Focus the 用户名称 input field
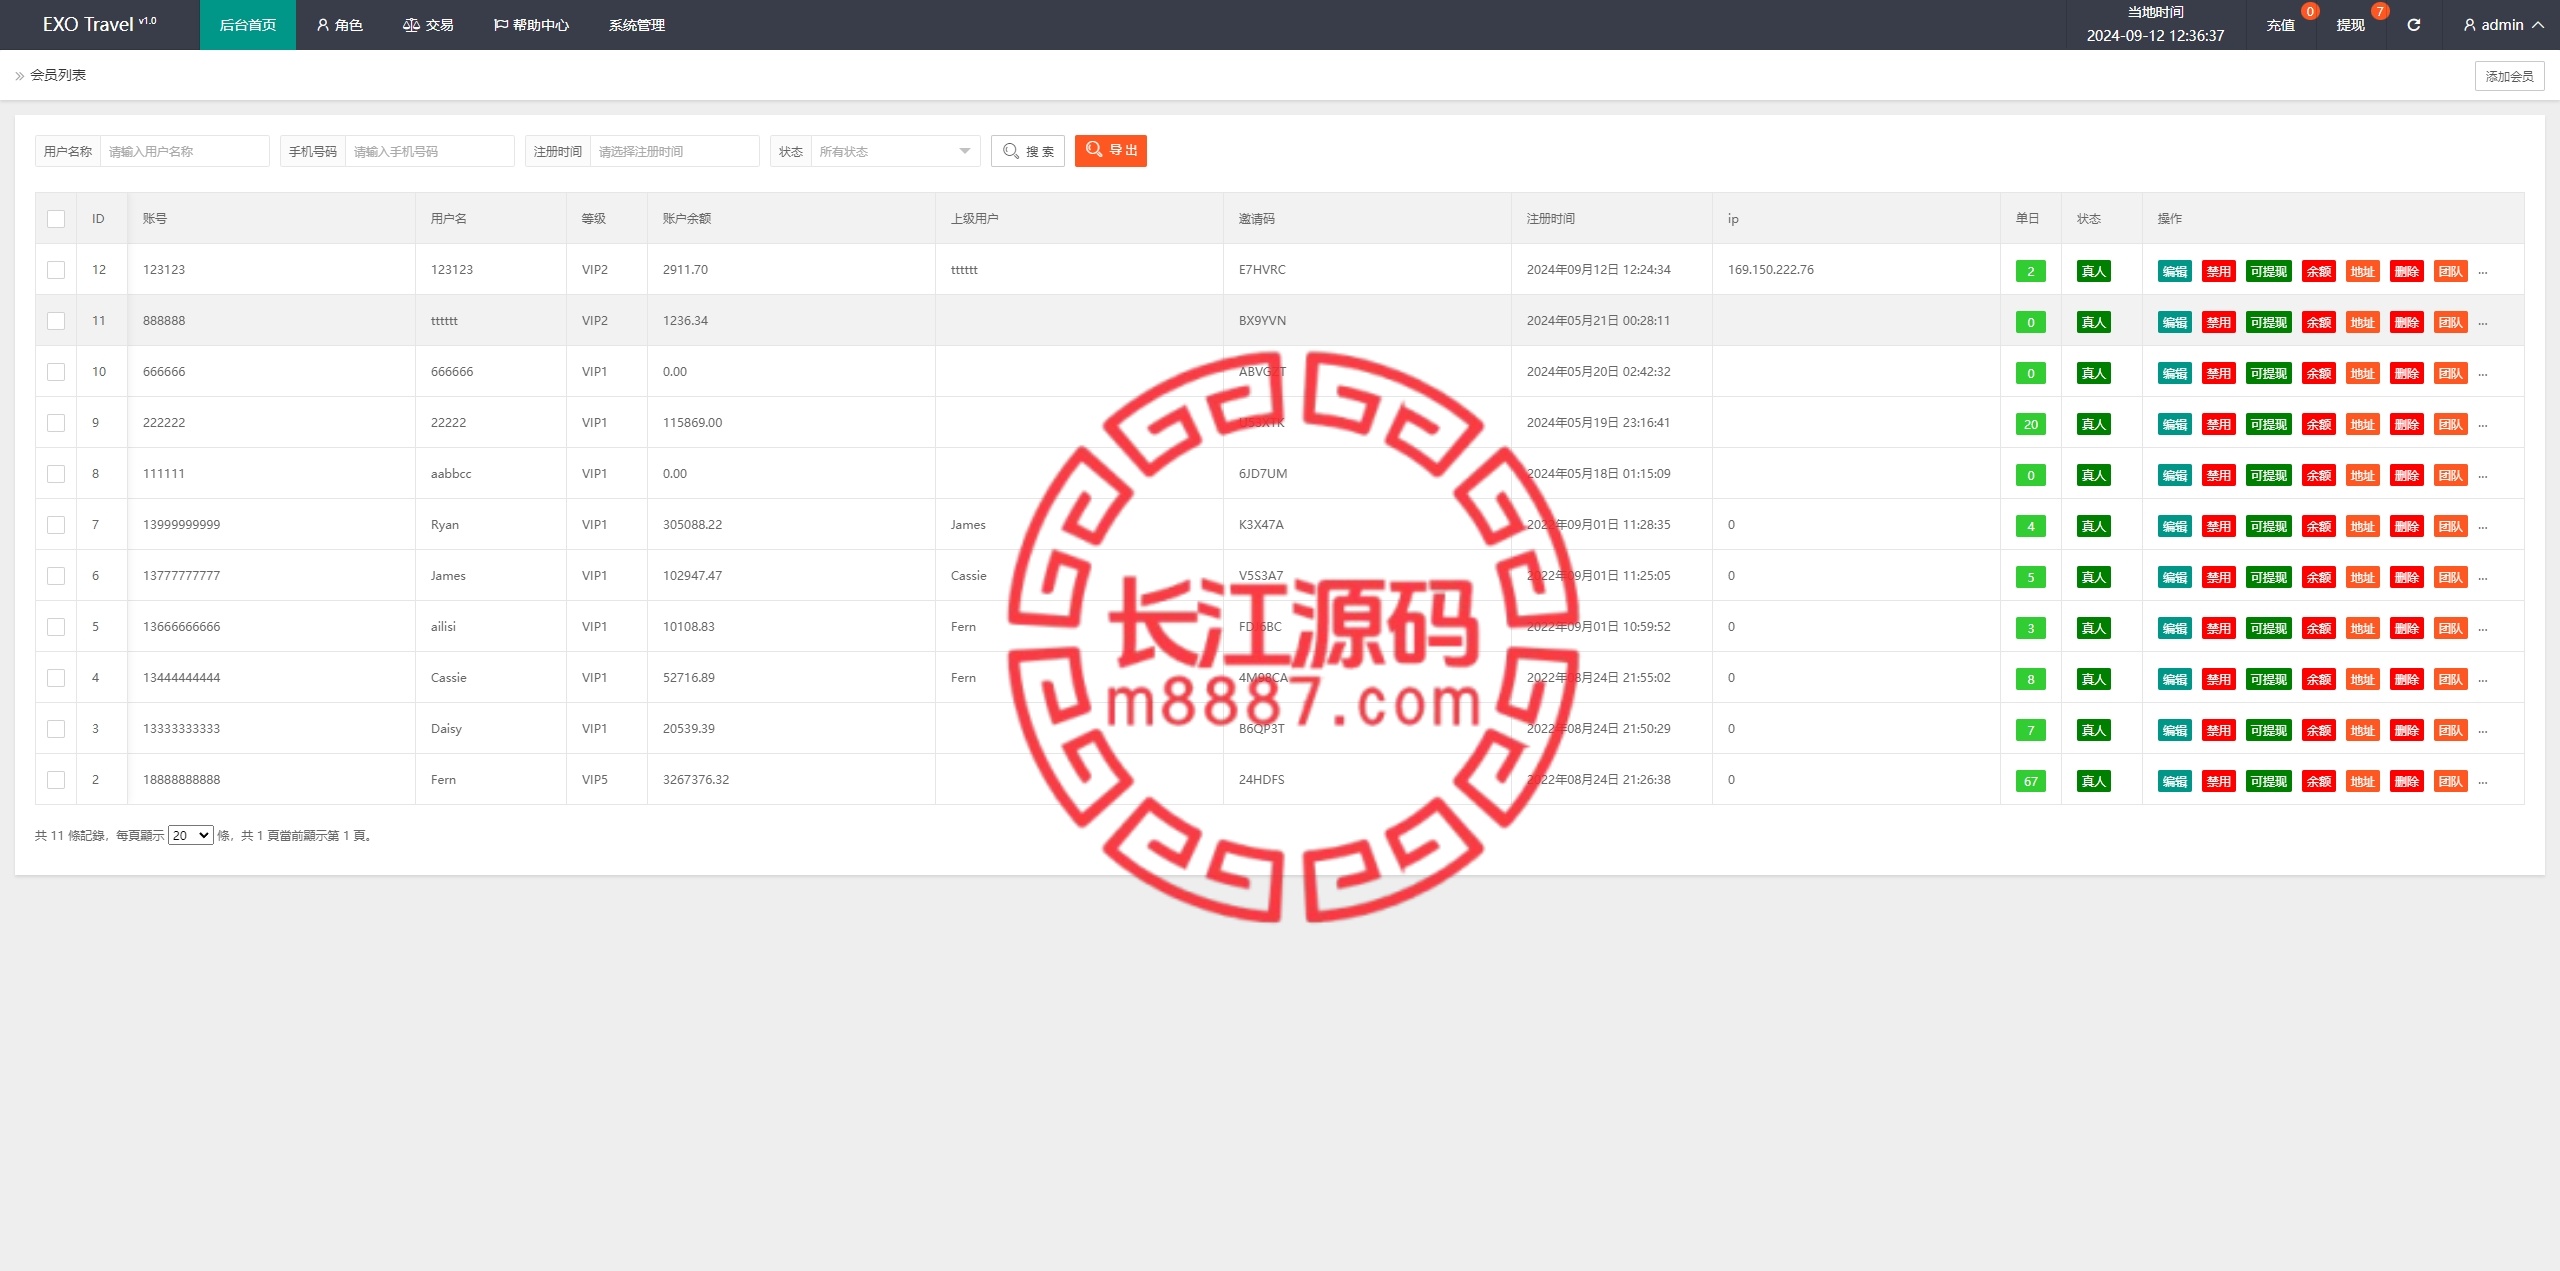 (x=184, y=151)
